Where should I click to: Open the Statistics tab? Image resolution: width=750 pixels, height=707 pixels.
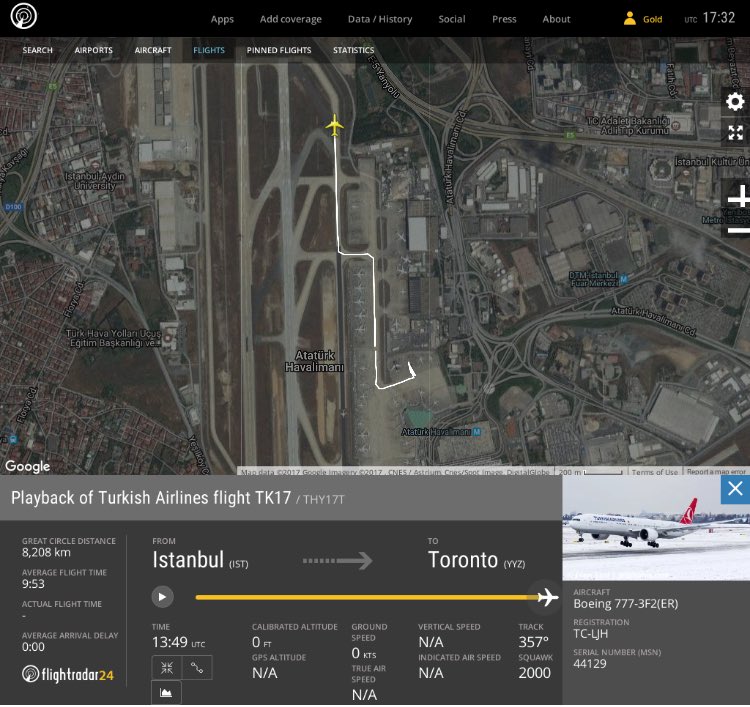coord(353,50)
